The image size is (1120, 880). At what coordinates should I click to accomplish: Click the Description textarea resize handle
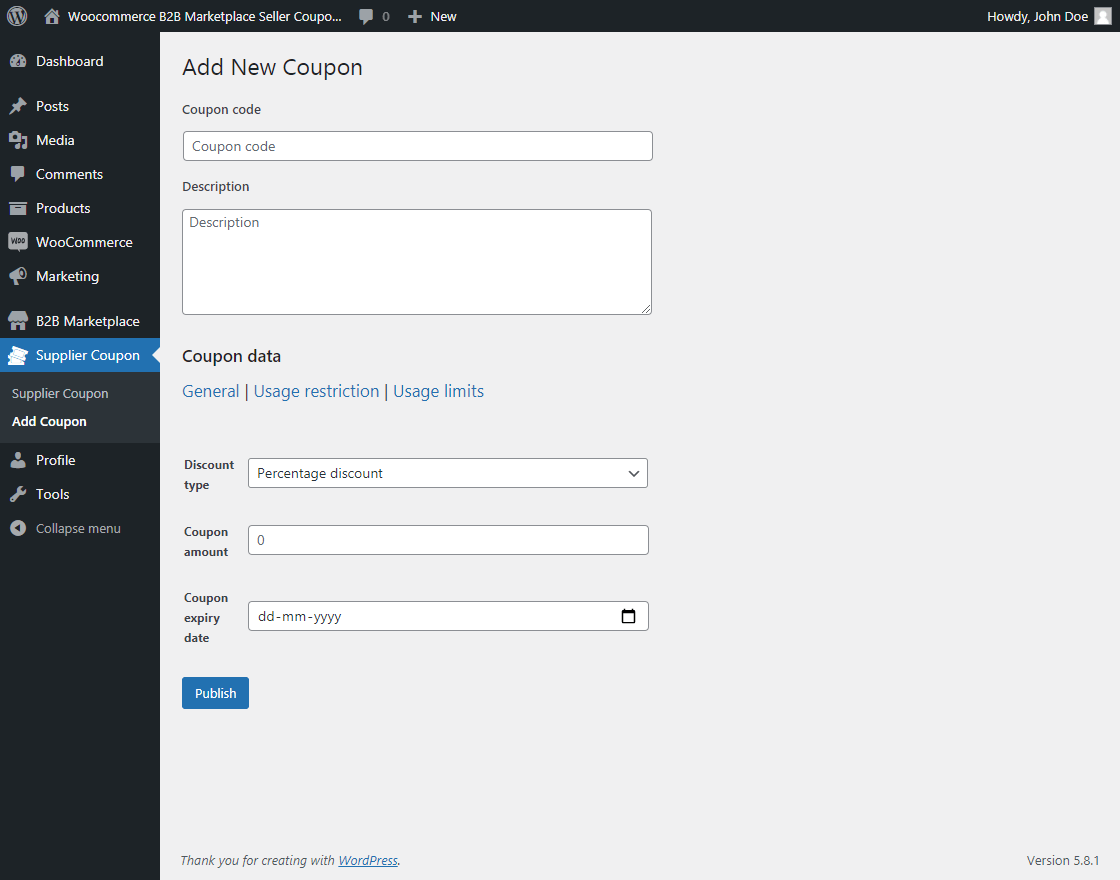click(x=646, y=309)
